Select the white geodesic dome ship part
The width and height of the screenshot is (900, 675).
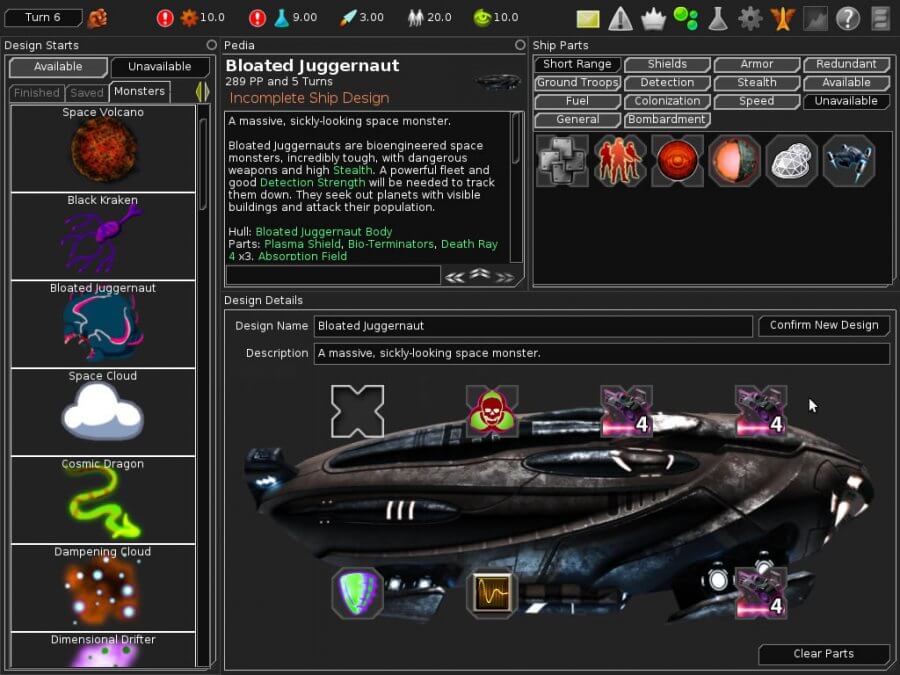(792, 161)
